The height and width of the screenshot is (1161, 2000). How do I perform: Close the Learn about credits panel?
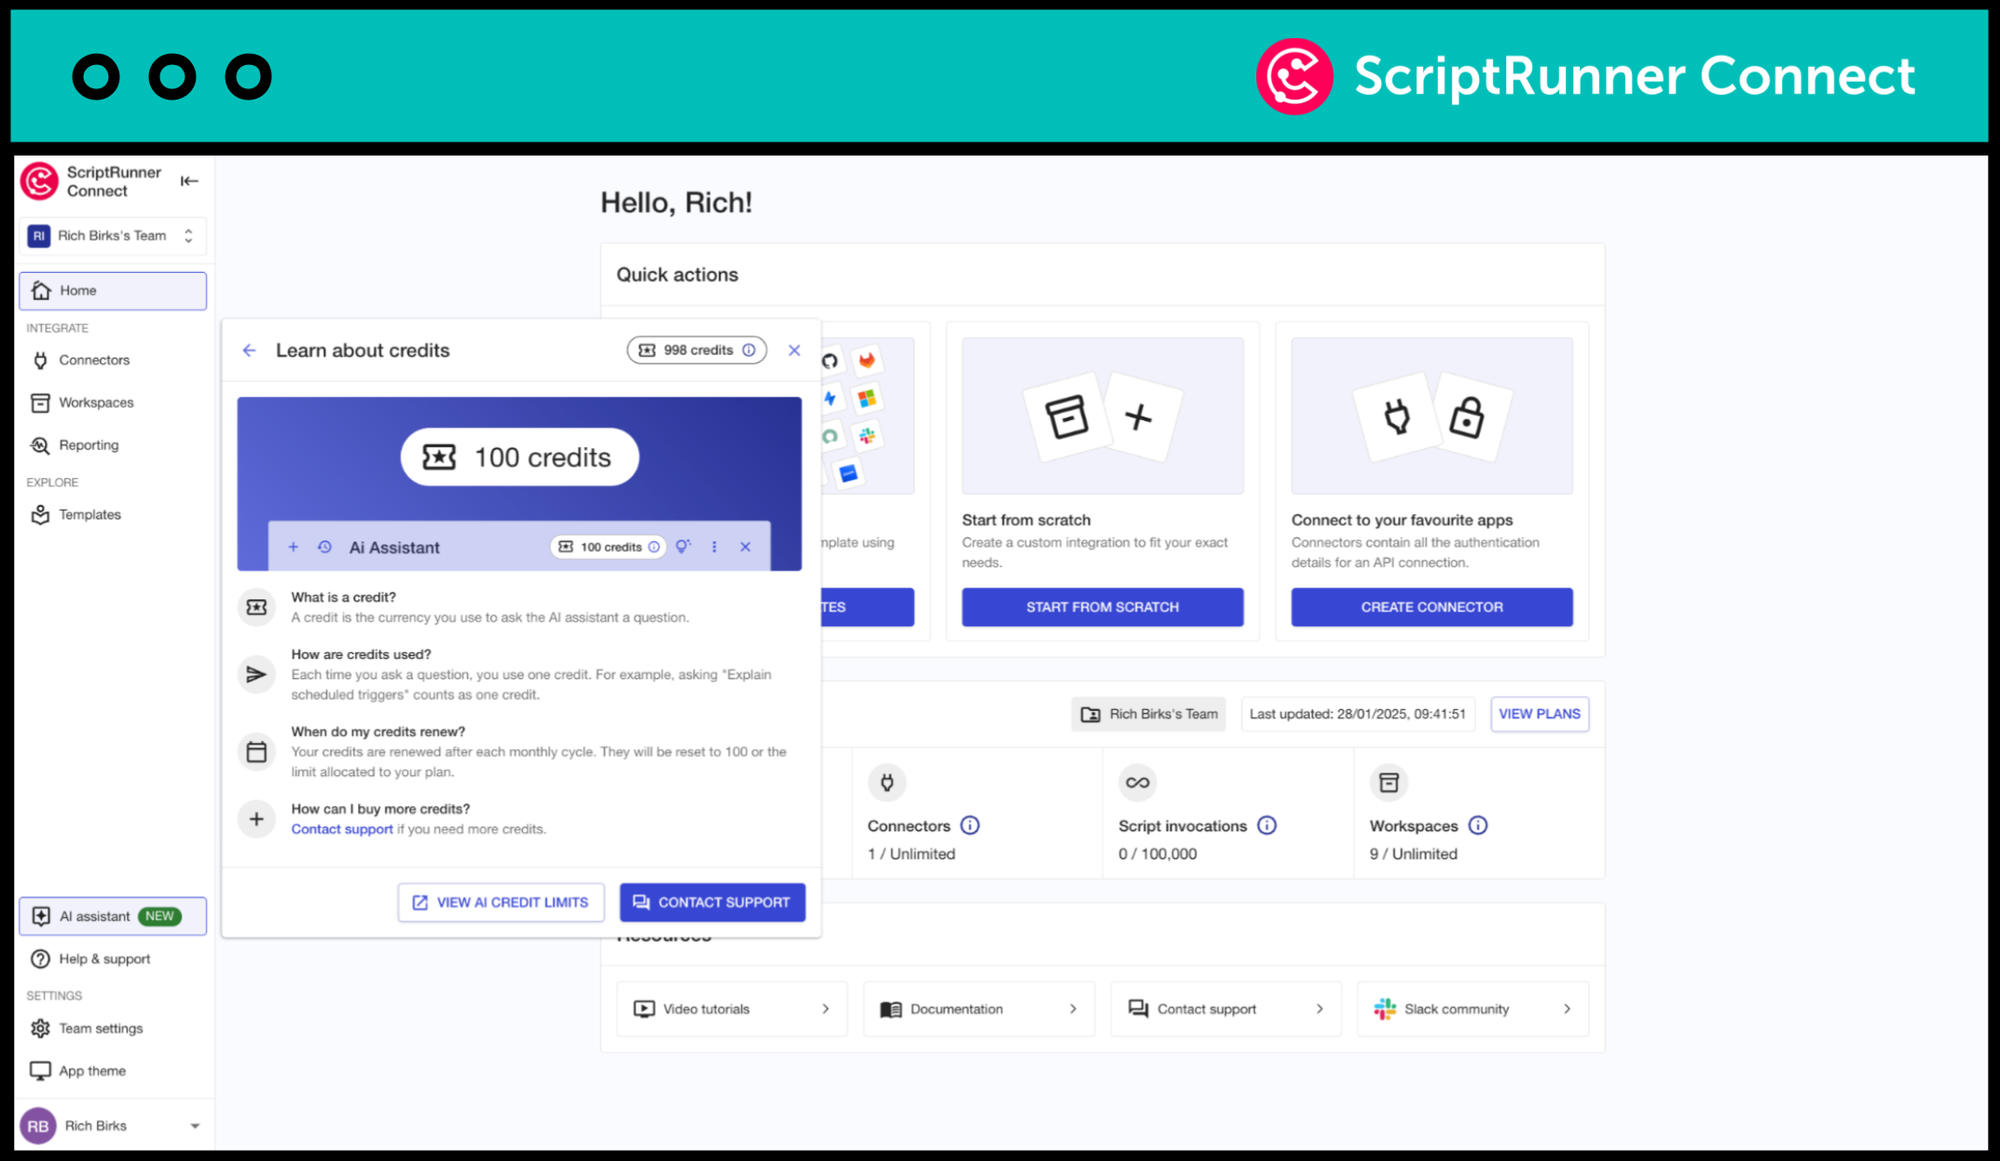[794, 350]
